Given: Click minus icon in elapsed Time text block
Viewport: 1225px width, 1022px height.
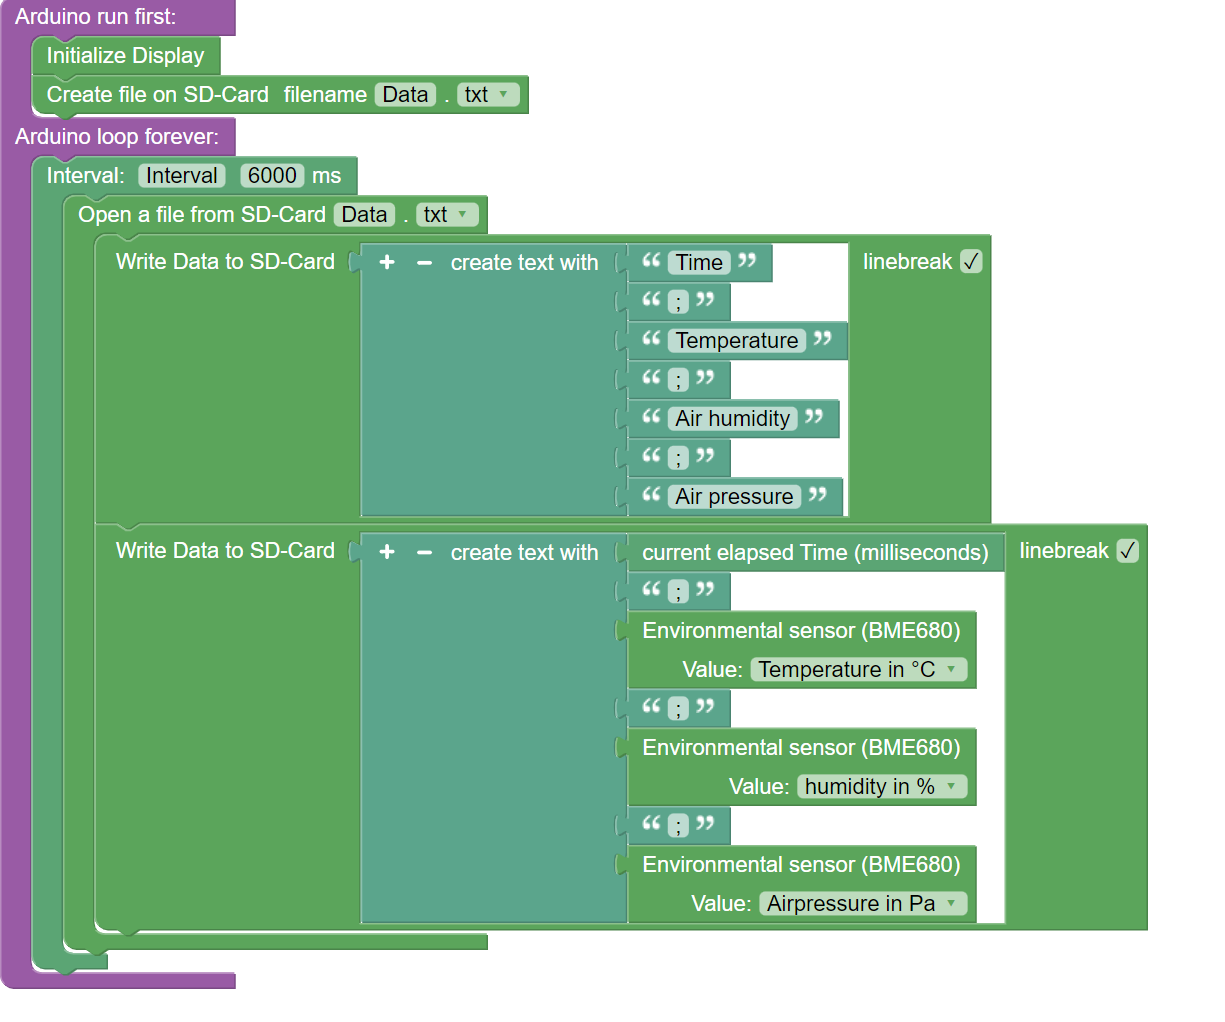Looking at the screenshot, I should [x=424, y=553].
